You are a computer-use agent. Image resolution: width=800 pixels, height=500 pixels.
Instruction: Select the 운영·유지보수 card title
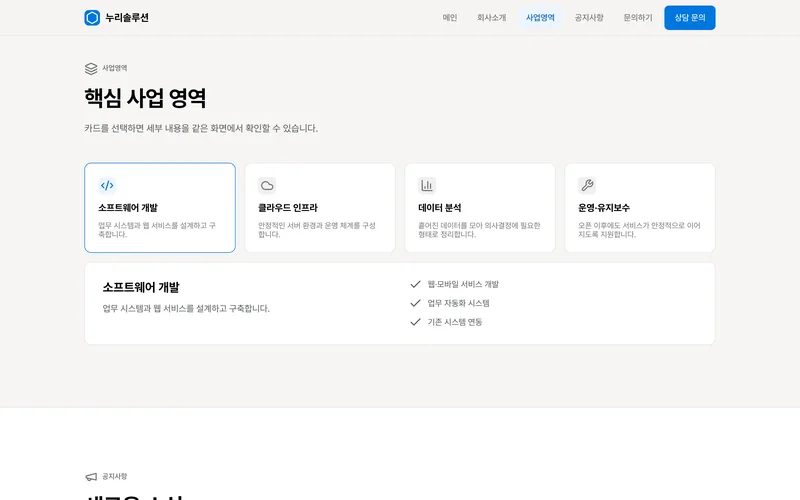604,208
